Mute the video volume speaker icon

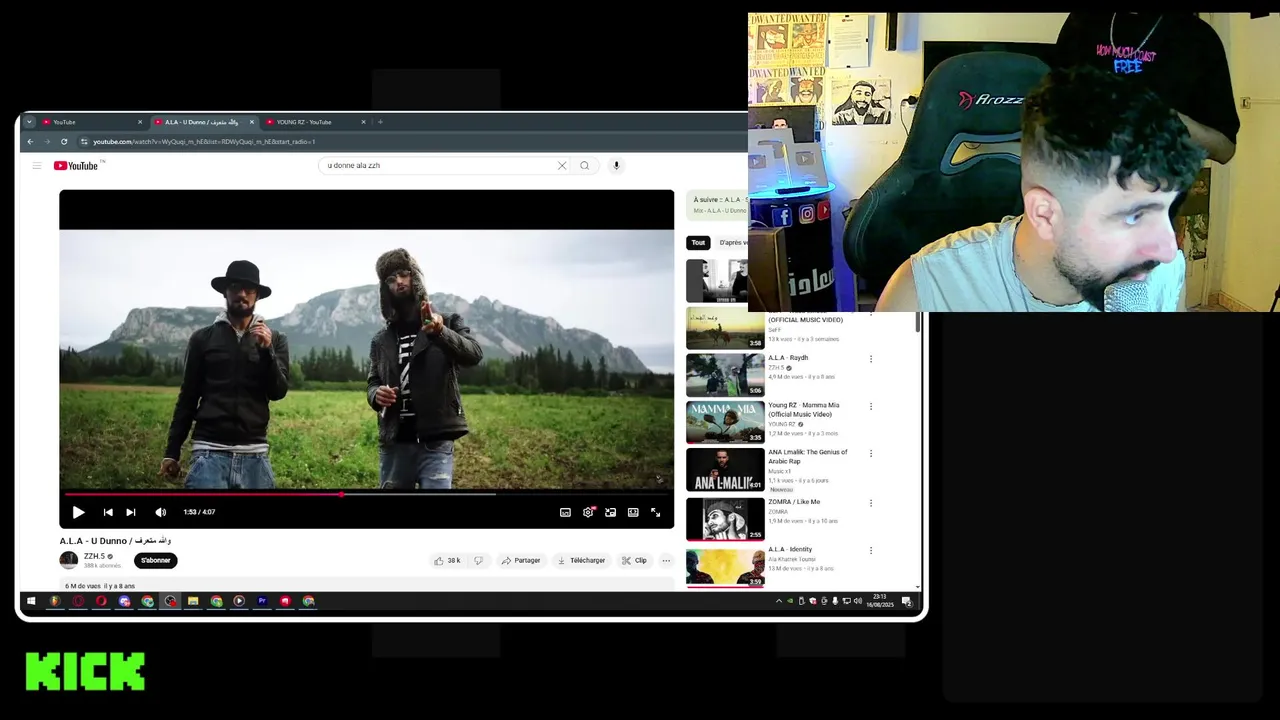click(160, 512)
